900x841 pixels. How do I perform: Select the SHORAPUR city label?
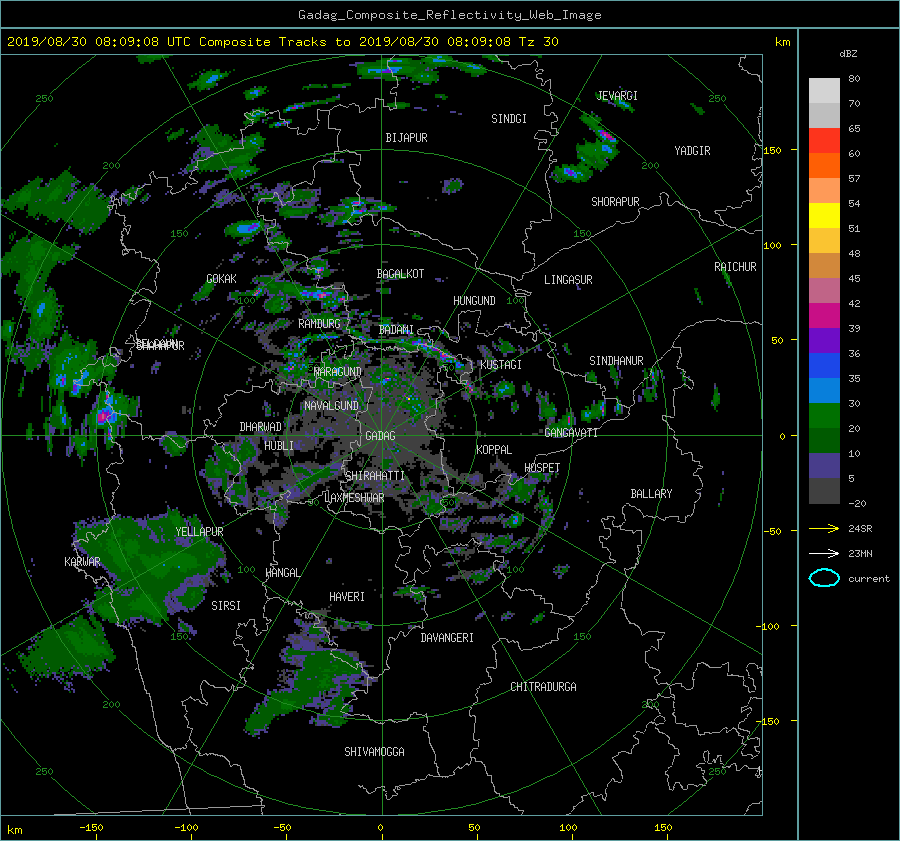pyautogui.click(x=615, y=202)
